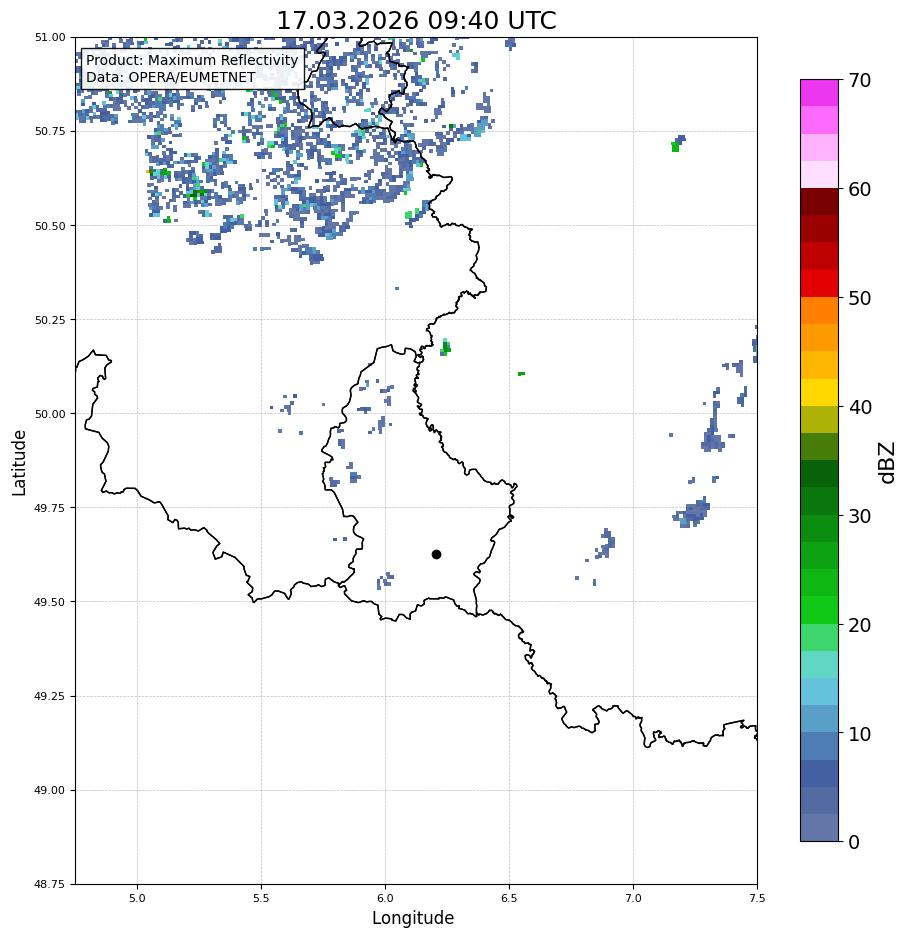Click latitude tick label 50.75
This screenshot has width=908, height=937.
(x=50, y=131)
